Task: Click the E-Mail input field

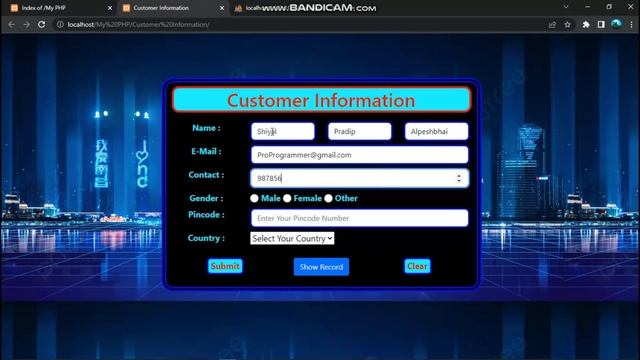Action: (x=360, y=155)
